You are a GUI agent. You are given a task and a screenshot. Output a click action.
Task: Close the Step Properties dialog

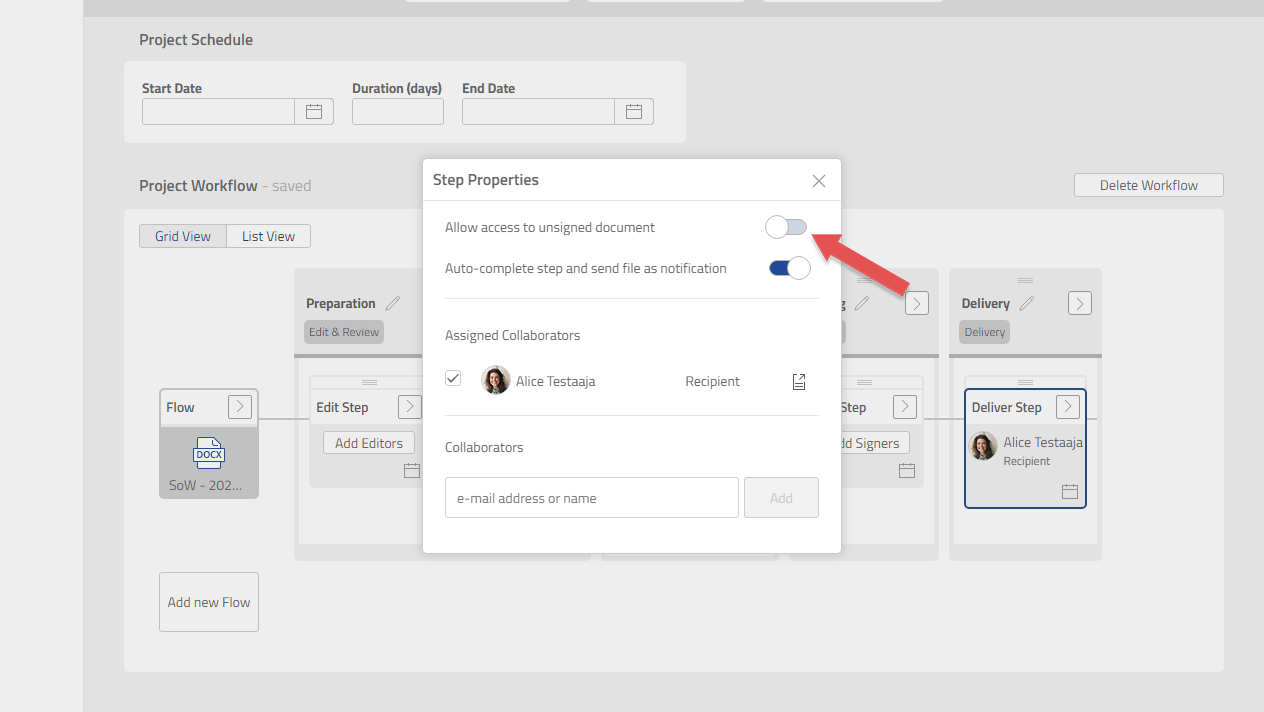point(819,181)
